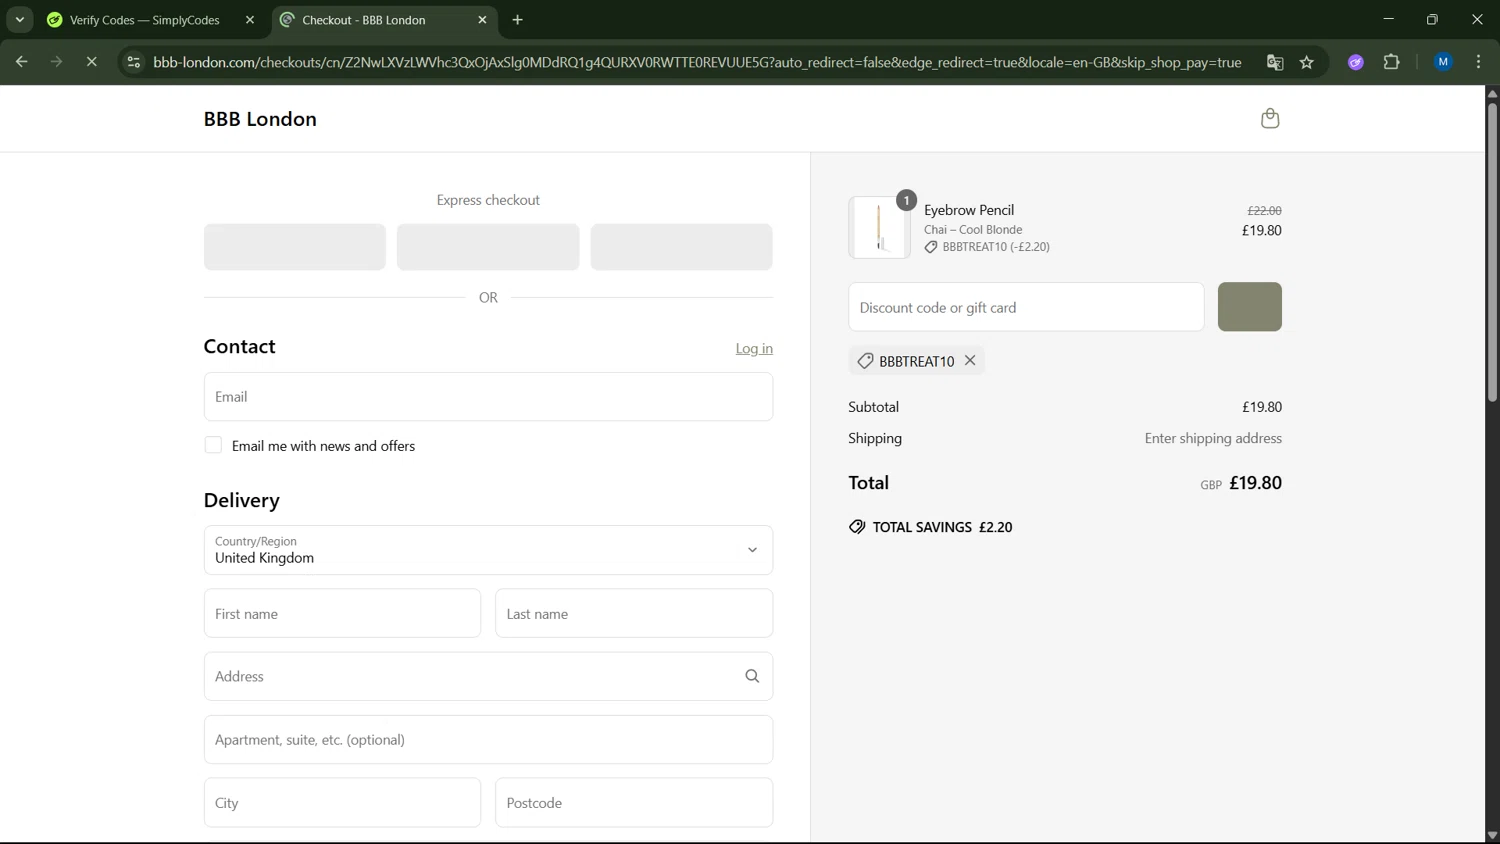Screen dimensions: 1500x844
Task: Click the TOTAL SAVINGS £2.20 text
Action: coord(942,527)
